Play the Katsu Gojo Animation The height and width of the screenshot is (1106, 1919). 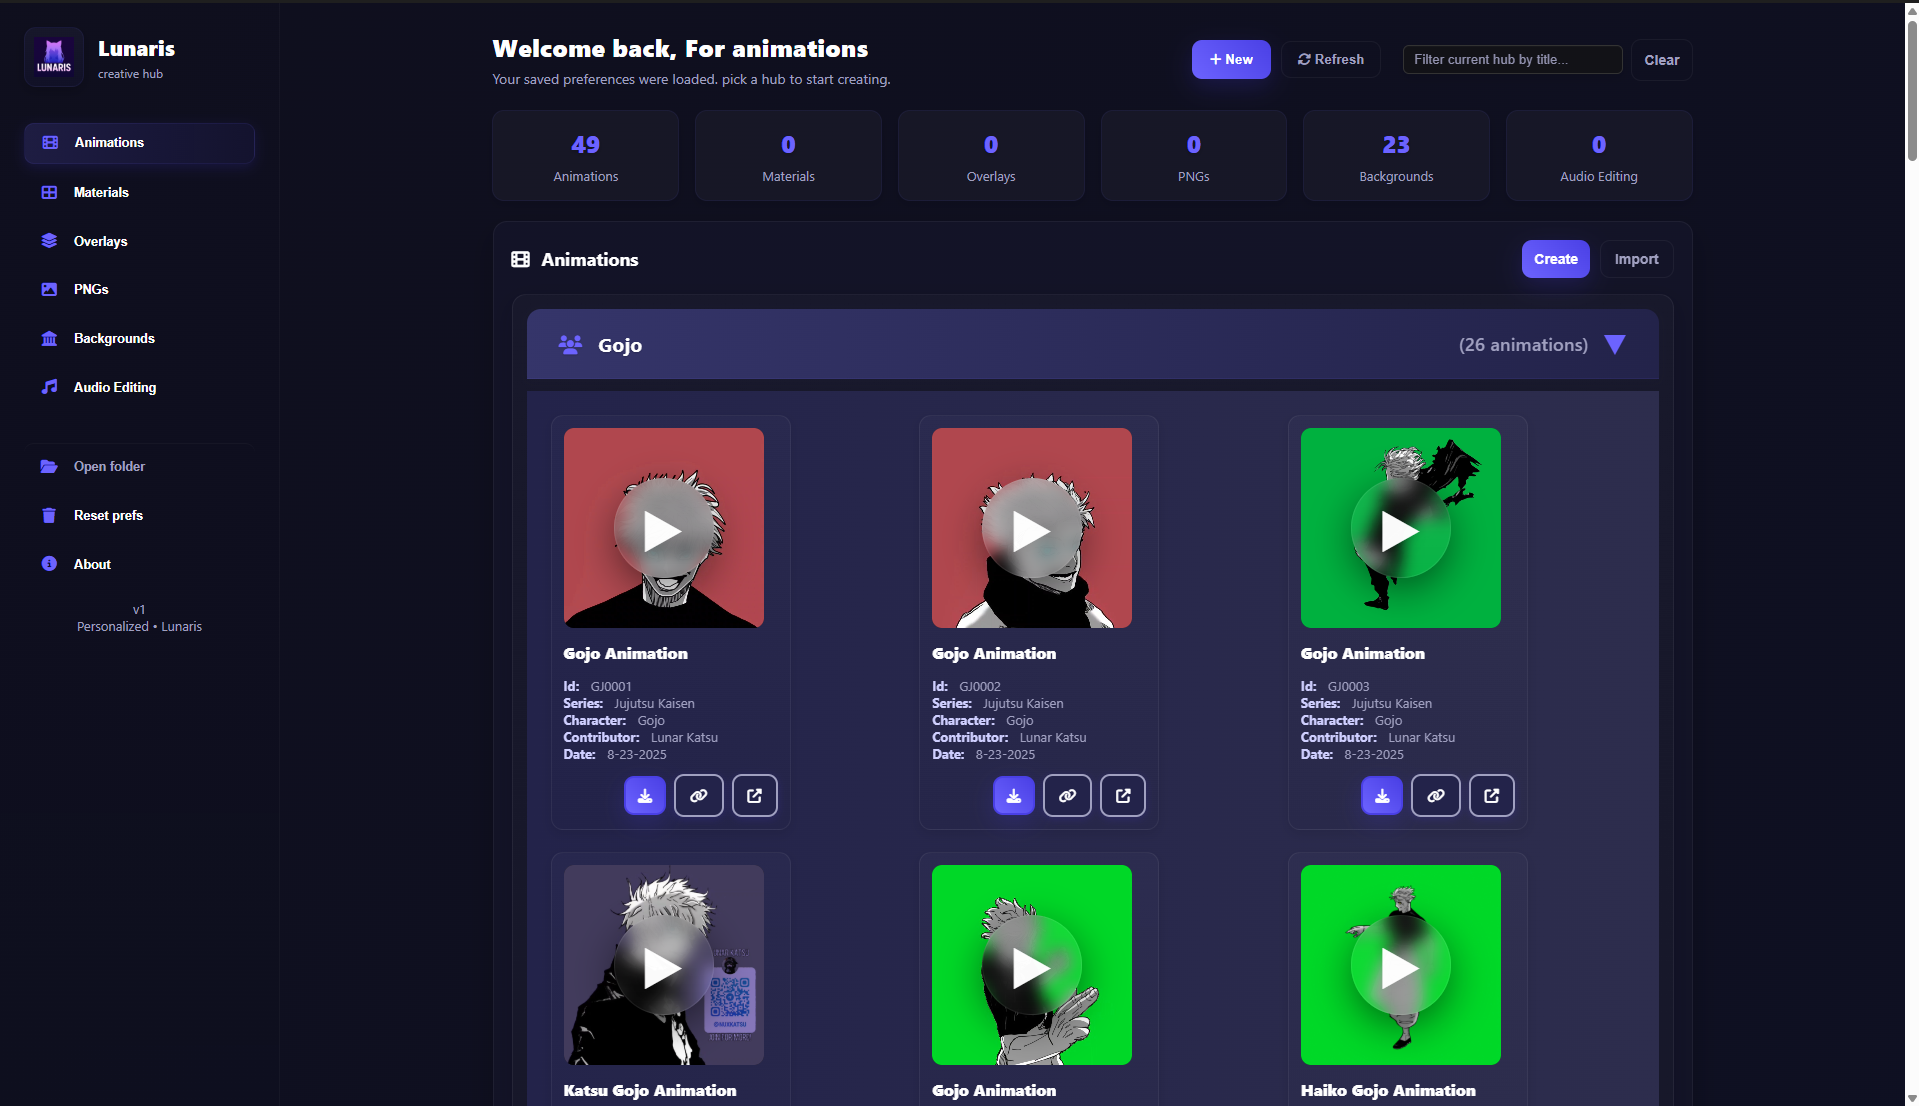[663, 966]
